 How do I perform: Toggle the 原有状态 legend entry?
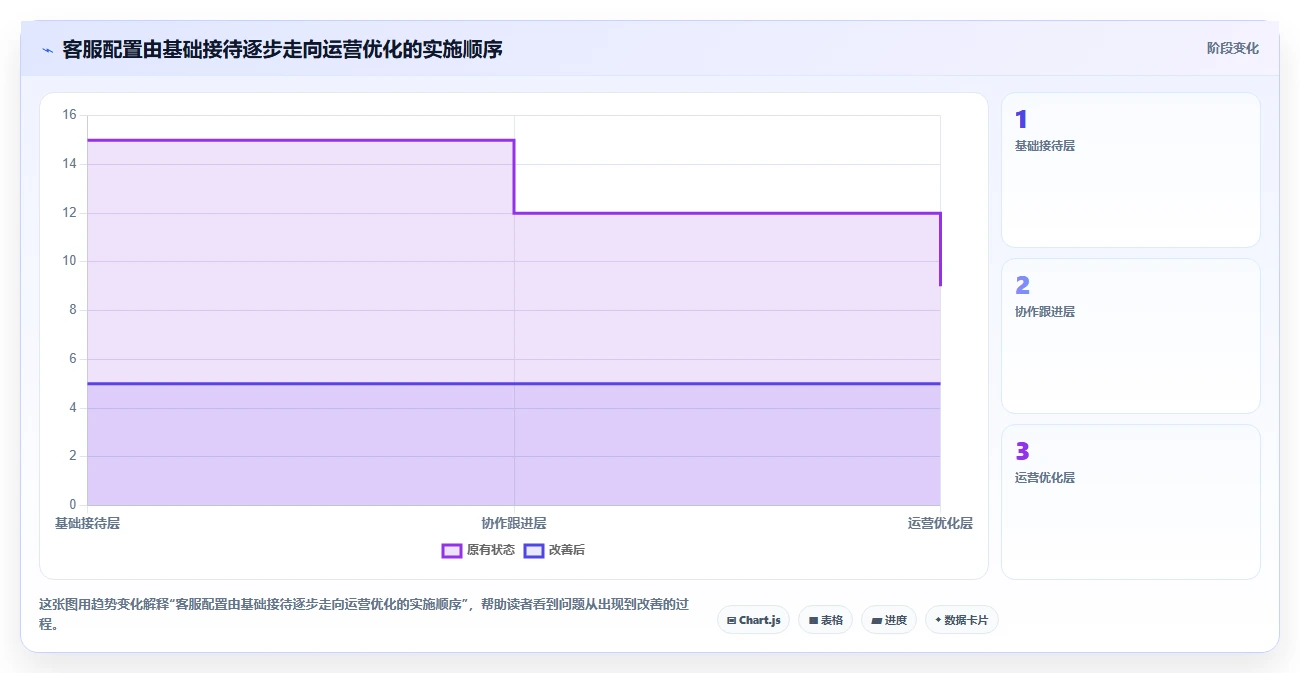[478, 550]
